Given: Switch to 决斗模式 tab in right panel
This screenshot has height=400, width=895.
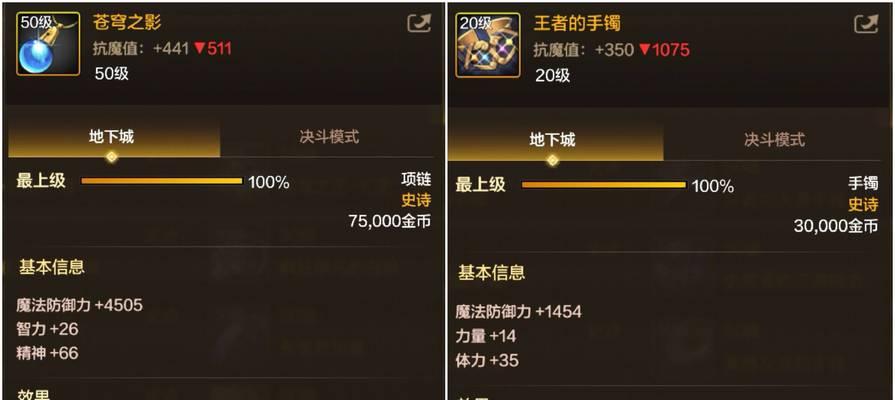Looking at the screenshot, I should click(775, 140).
